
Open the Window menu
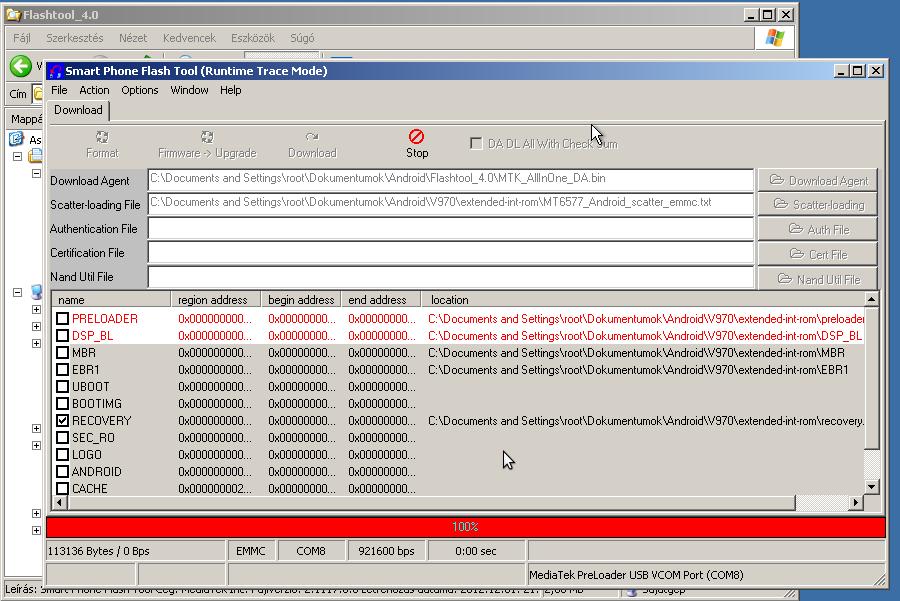(x=189, y=90)
